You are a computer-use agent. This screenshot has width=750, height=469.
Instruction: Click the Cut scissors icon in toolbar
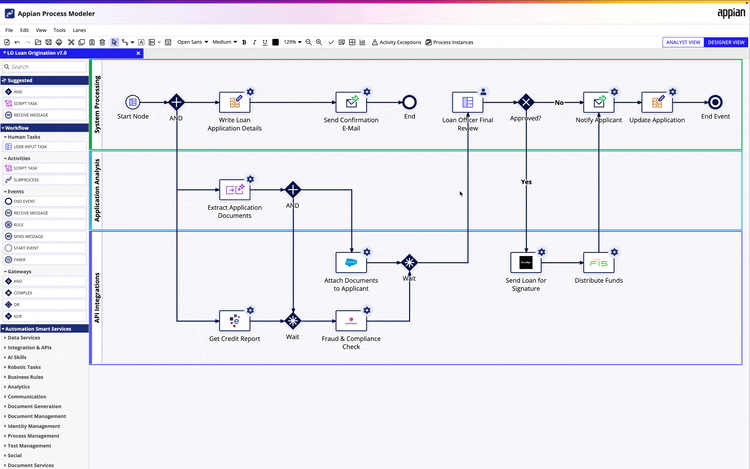71,42
